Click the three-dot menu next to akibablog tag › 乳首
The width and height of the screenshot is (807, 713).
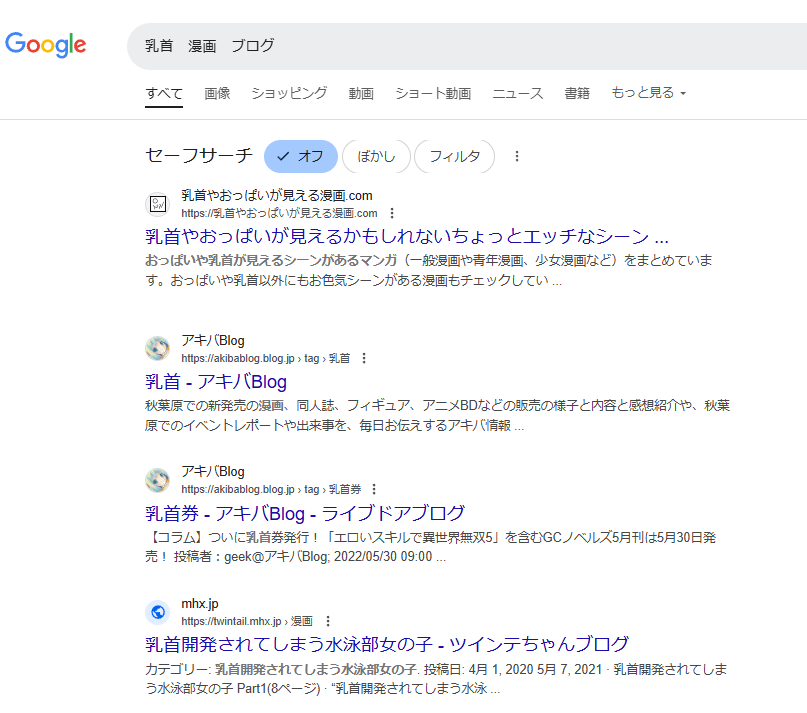click(x=364, y=358)
